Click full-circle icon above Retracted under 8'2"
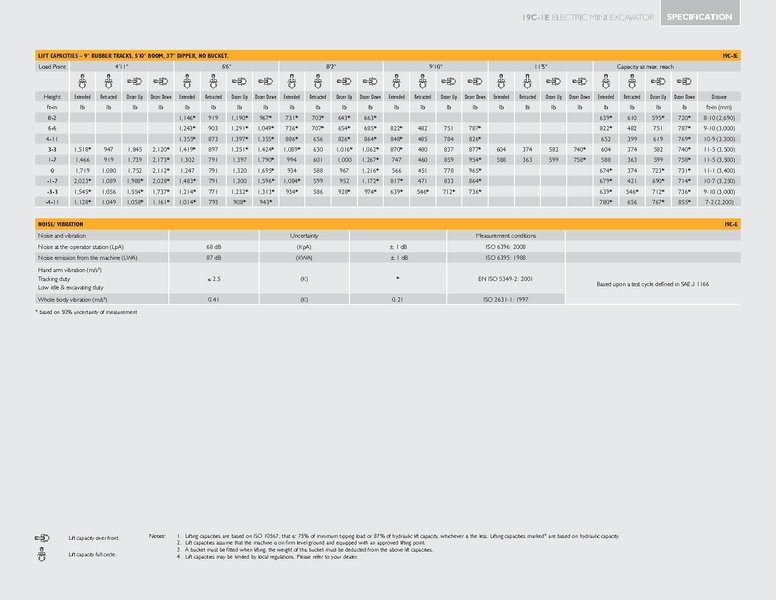 pos(318,82)
